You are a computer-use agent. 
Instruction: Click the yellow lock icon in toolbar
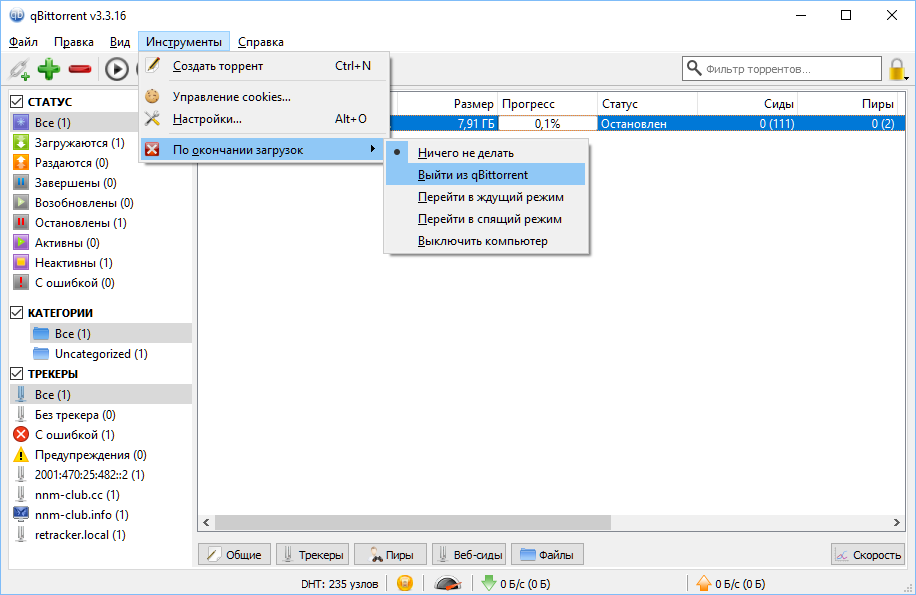coord(896,69)
